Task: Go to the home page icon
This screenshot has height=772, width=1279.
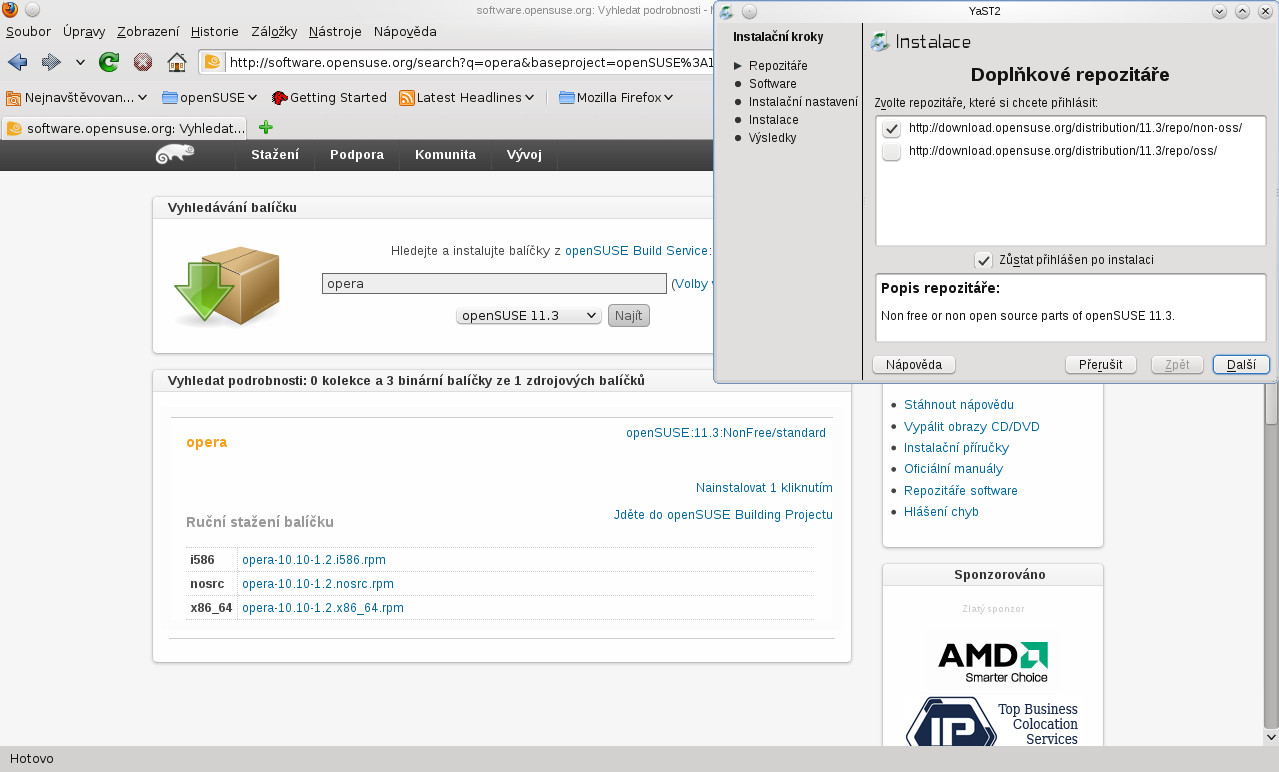Action: point(177,63)
